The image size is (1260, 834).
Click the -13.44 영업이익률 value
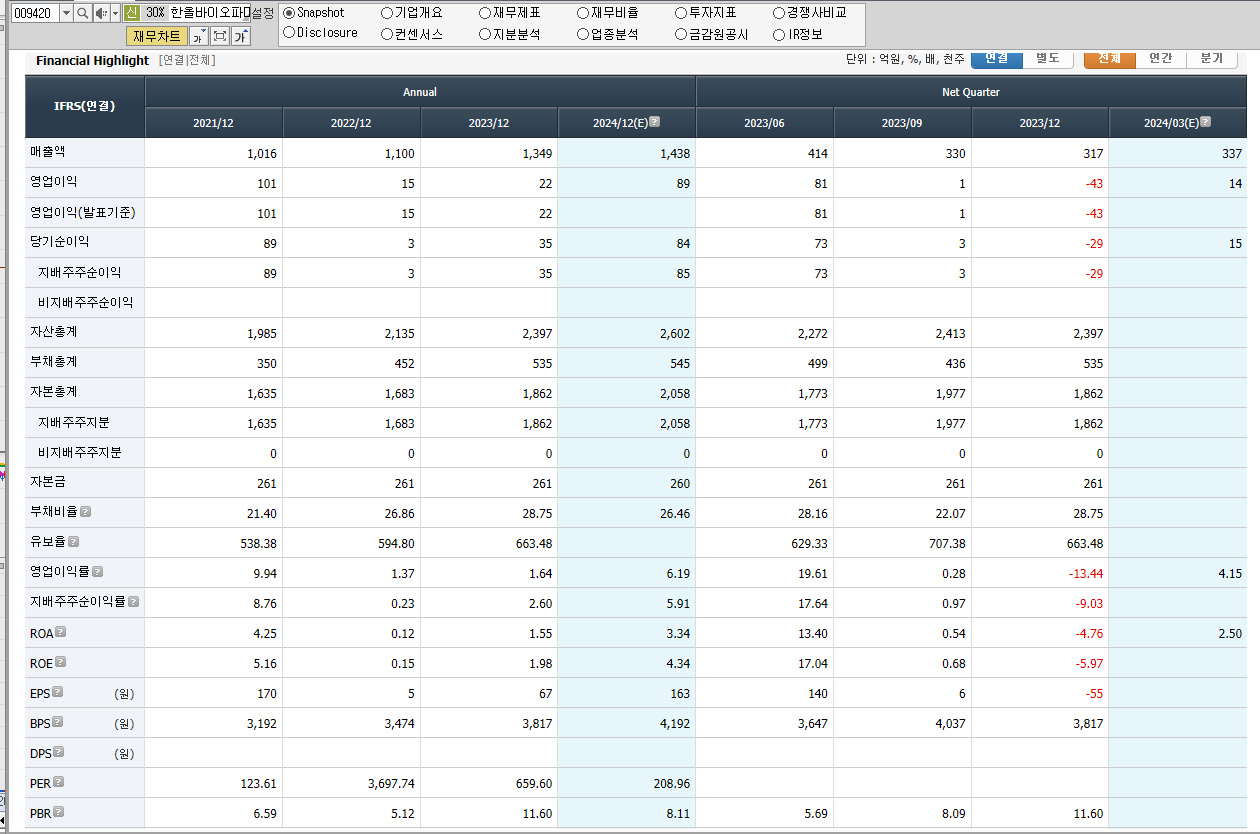tap(1084, 574)
